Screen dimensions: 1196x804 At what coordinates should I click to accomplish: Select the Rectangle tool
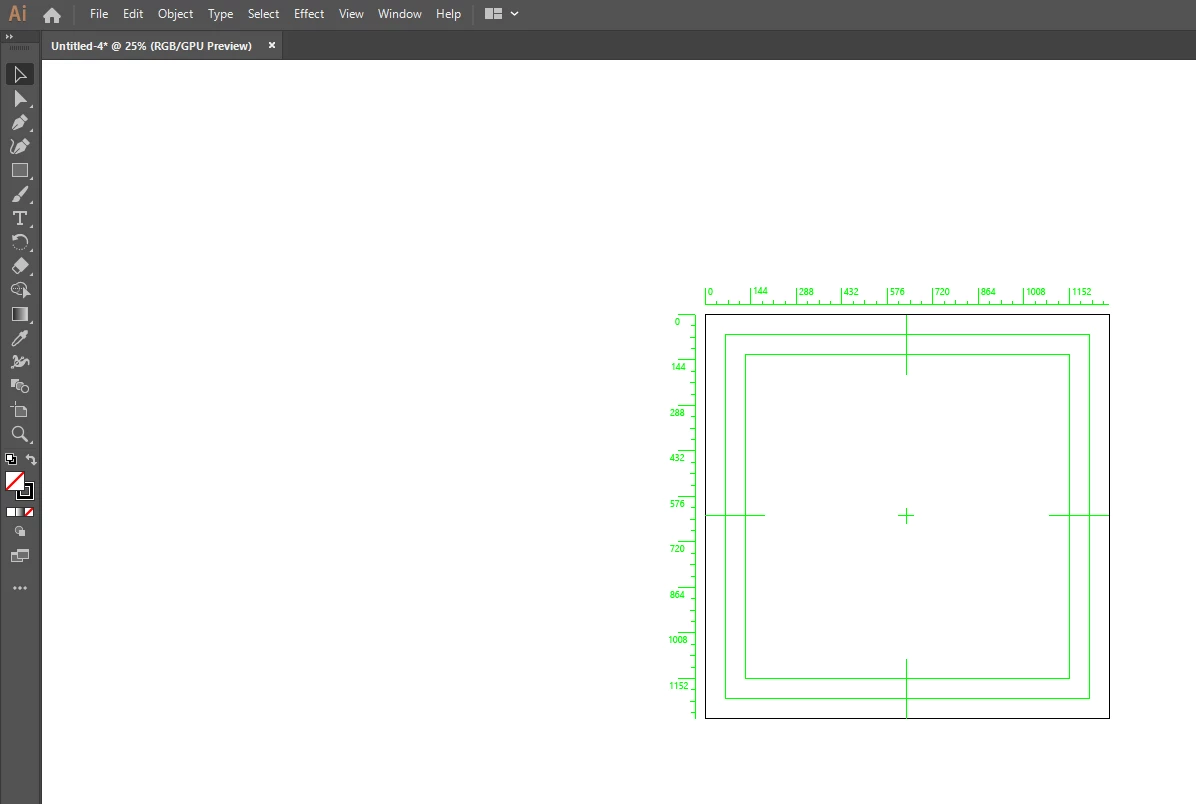(x=20, y=171)
